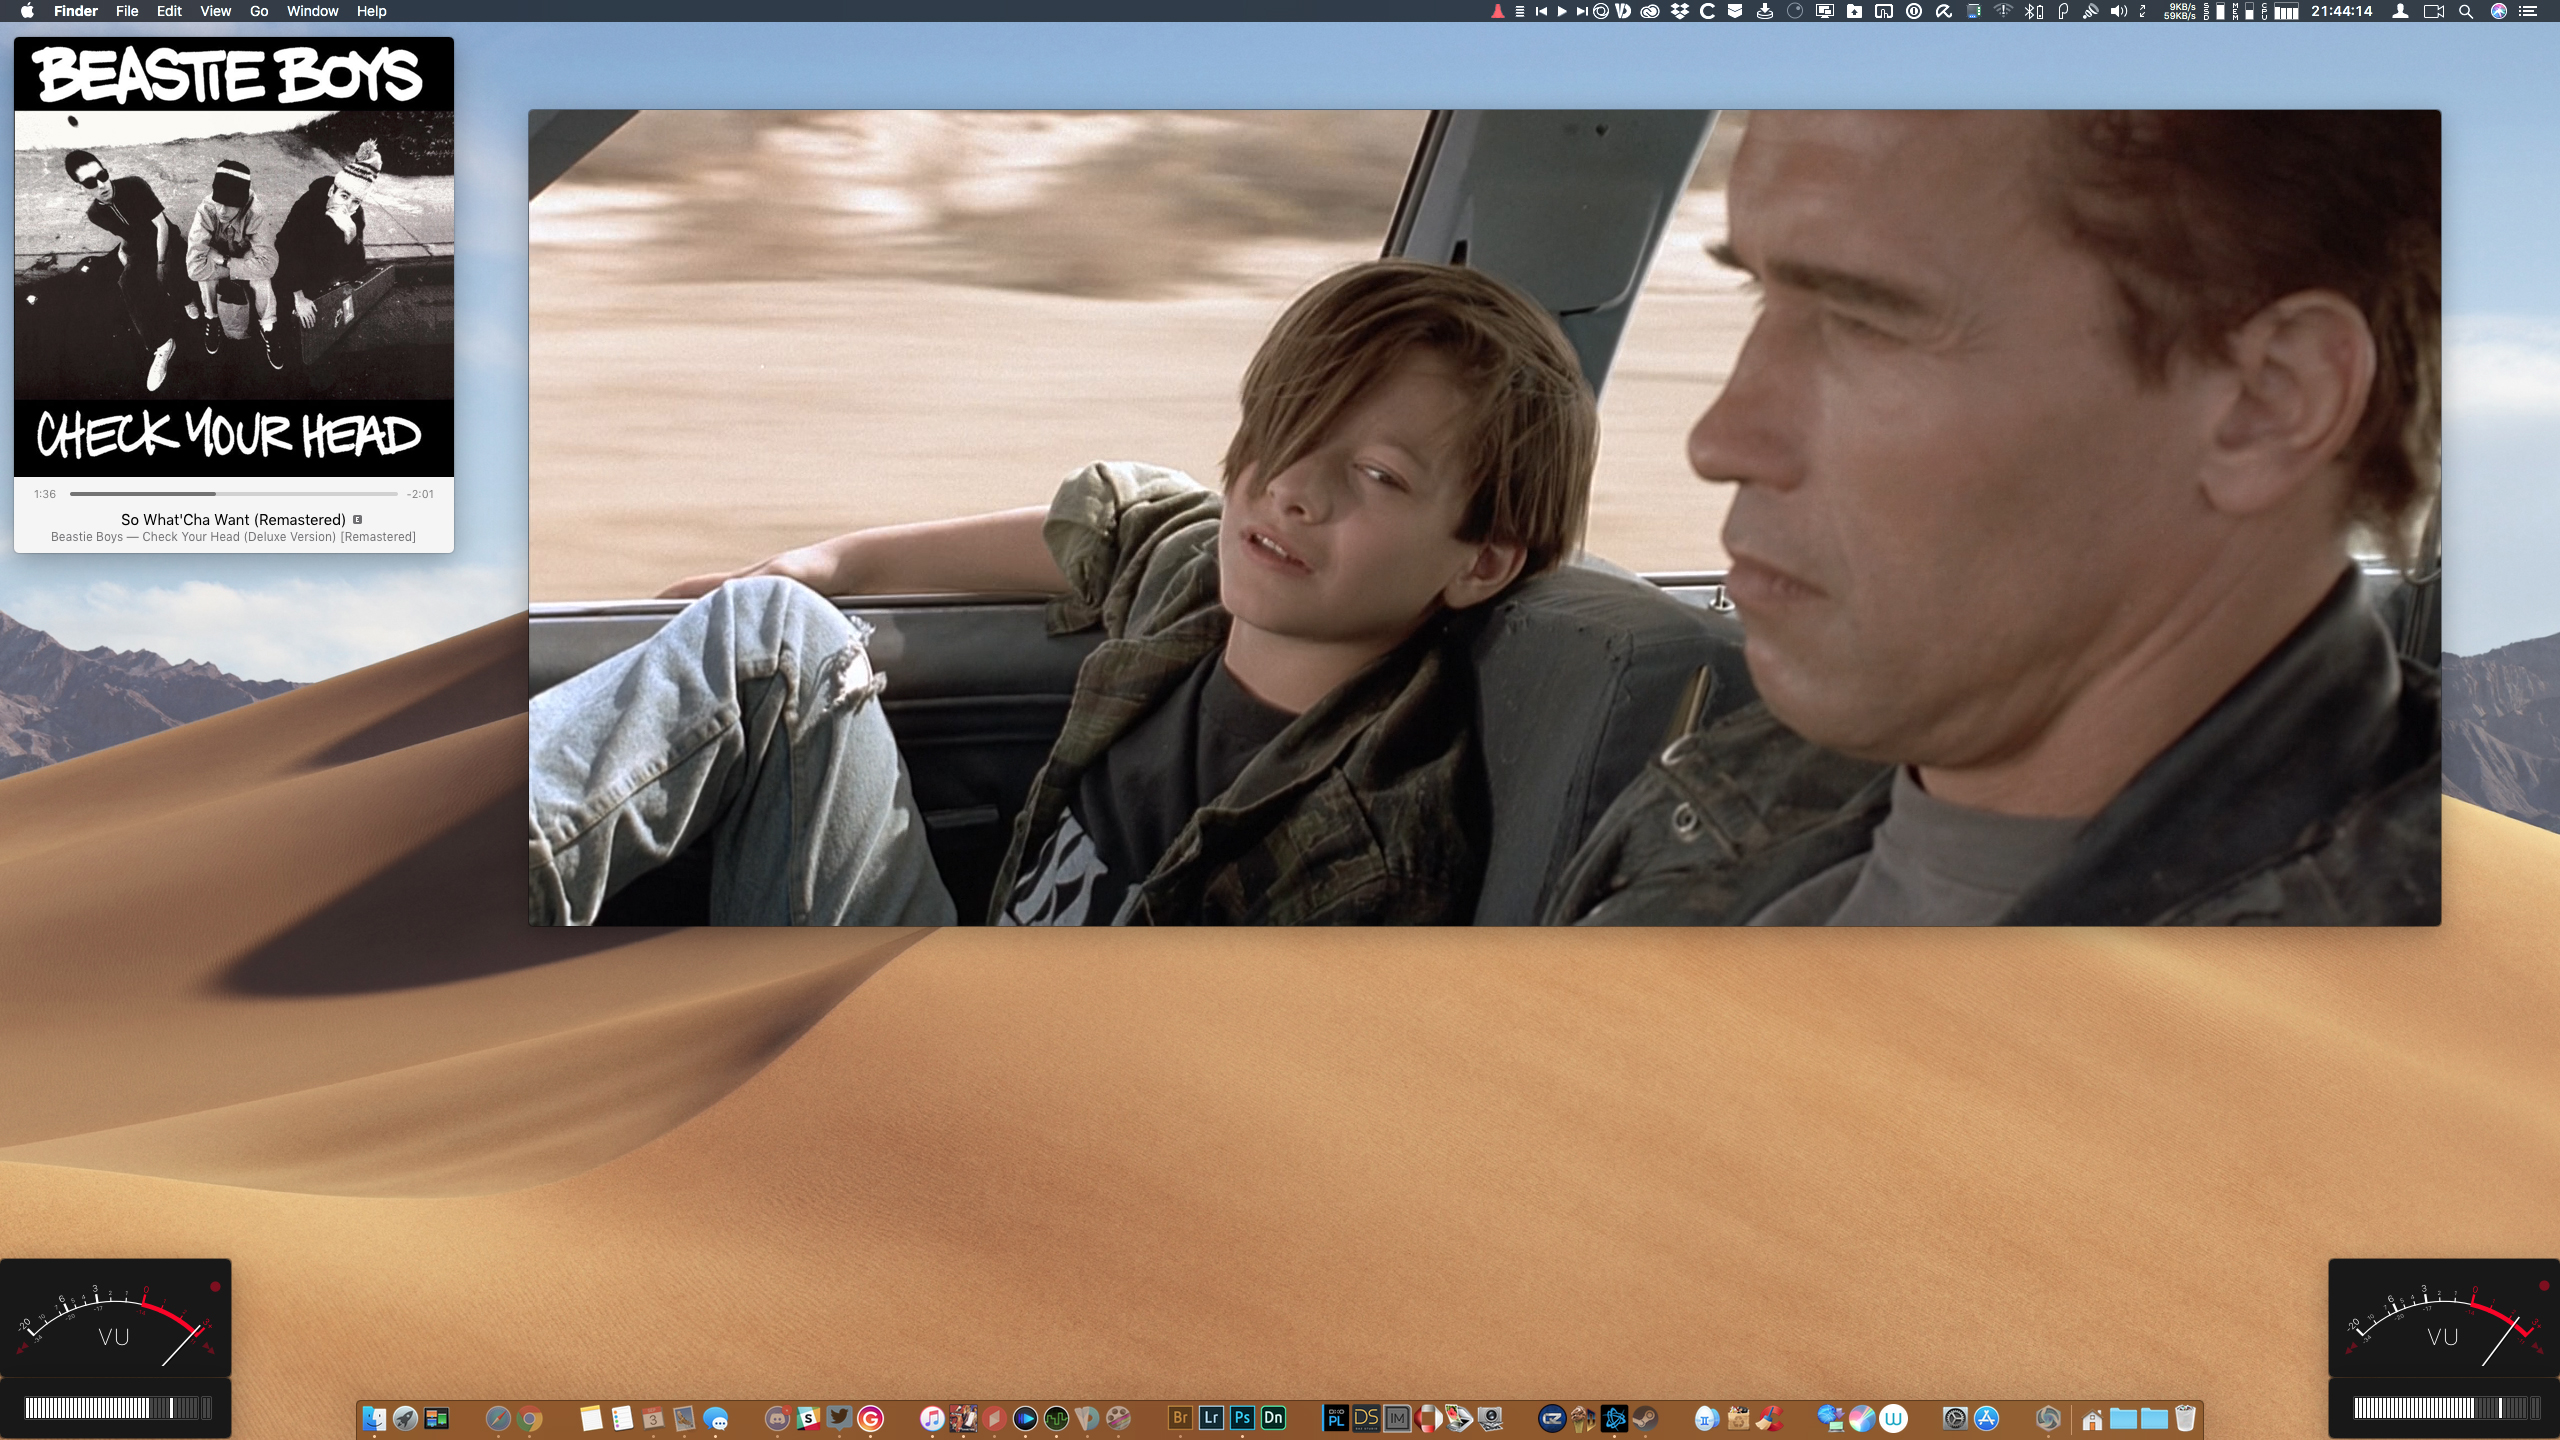2560x1440 pixels.
Task: Open Spotlight search in the menu bar
Action: point(2466,12)
